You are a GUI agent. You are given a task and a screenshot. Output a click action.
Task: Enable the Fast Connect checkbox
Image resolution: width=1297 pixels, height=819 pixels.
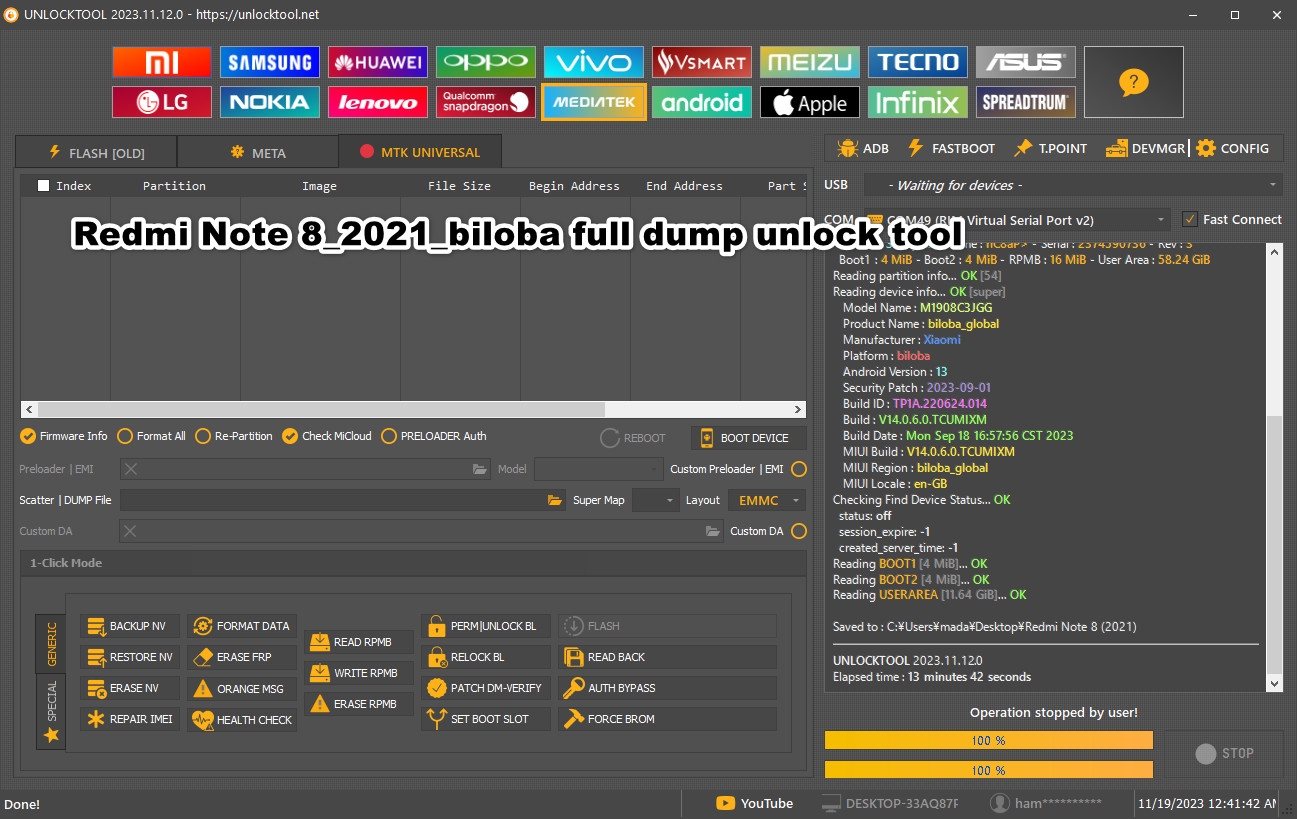pos(1190,219)
